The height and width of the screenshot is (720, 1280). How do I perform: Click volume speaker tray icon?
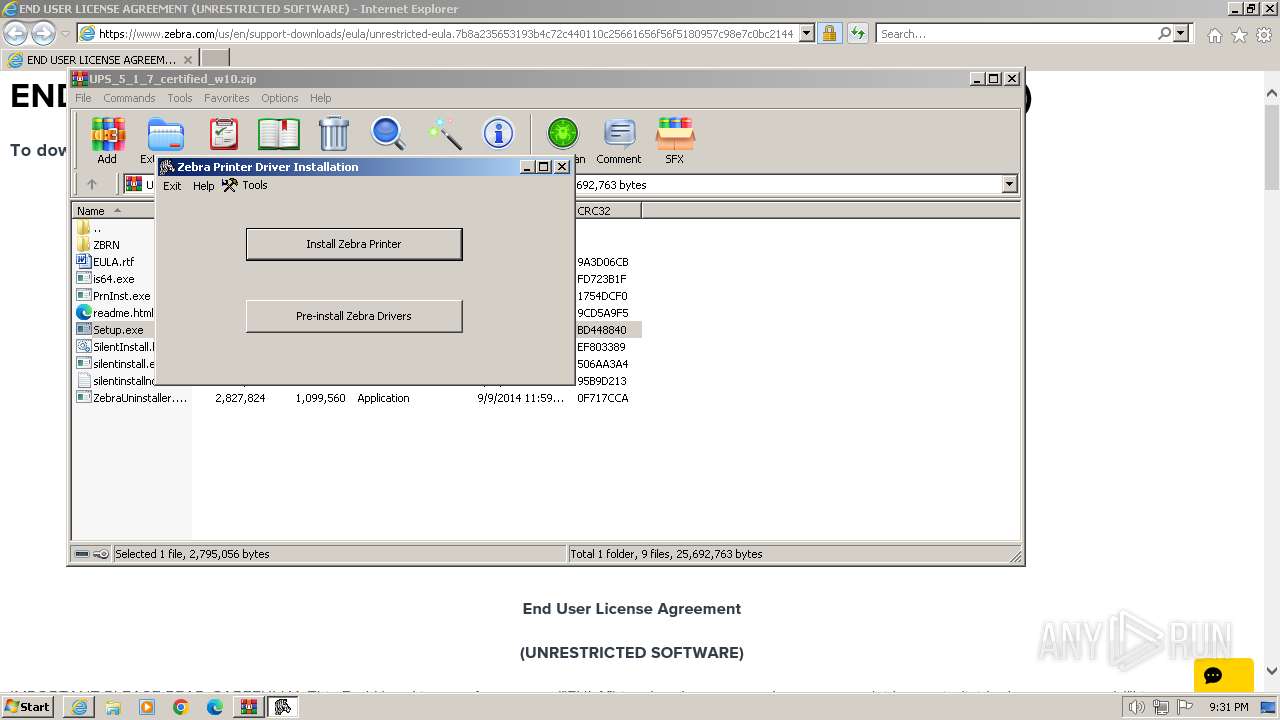coord(1136,707)
